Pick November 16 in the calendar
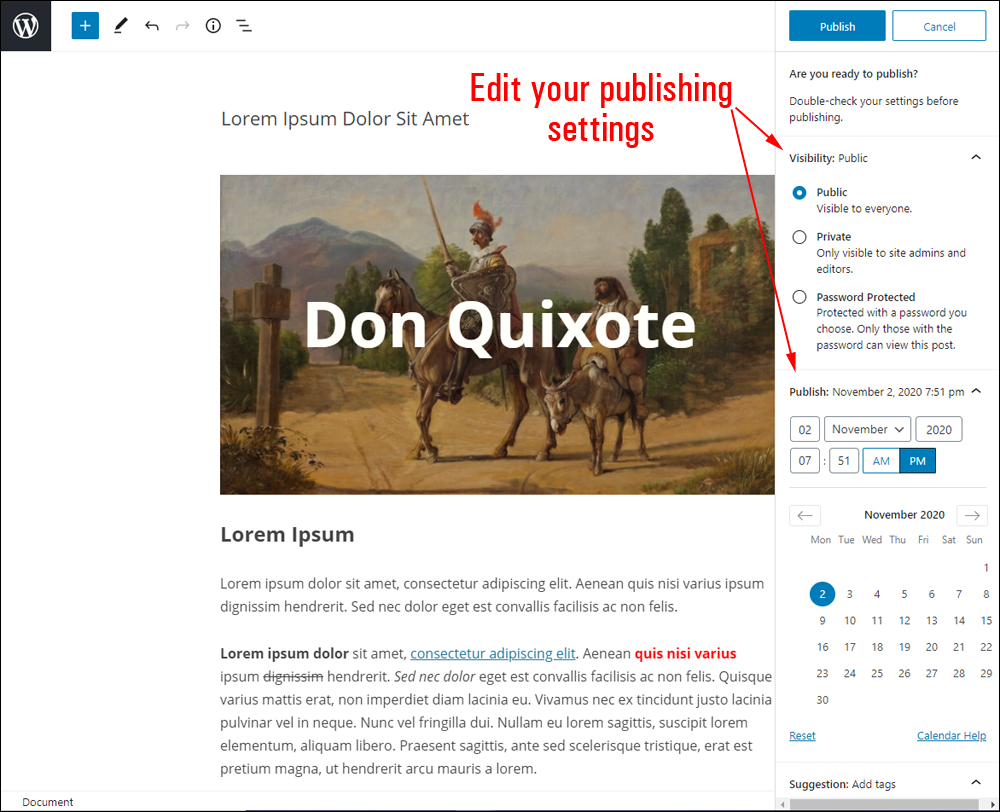 pyautogui.click(x=822, y=647)
